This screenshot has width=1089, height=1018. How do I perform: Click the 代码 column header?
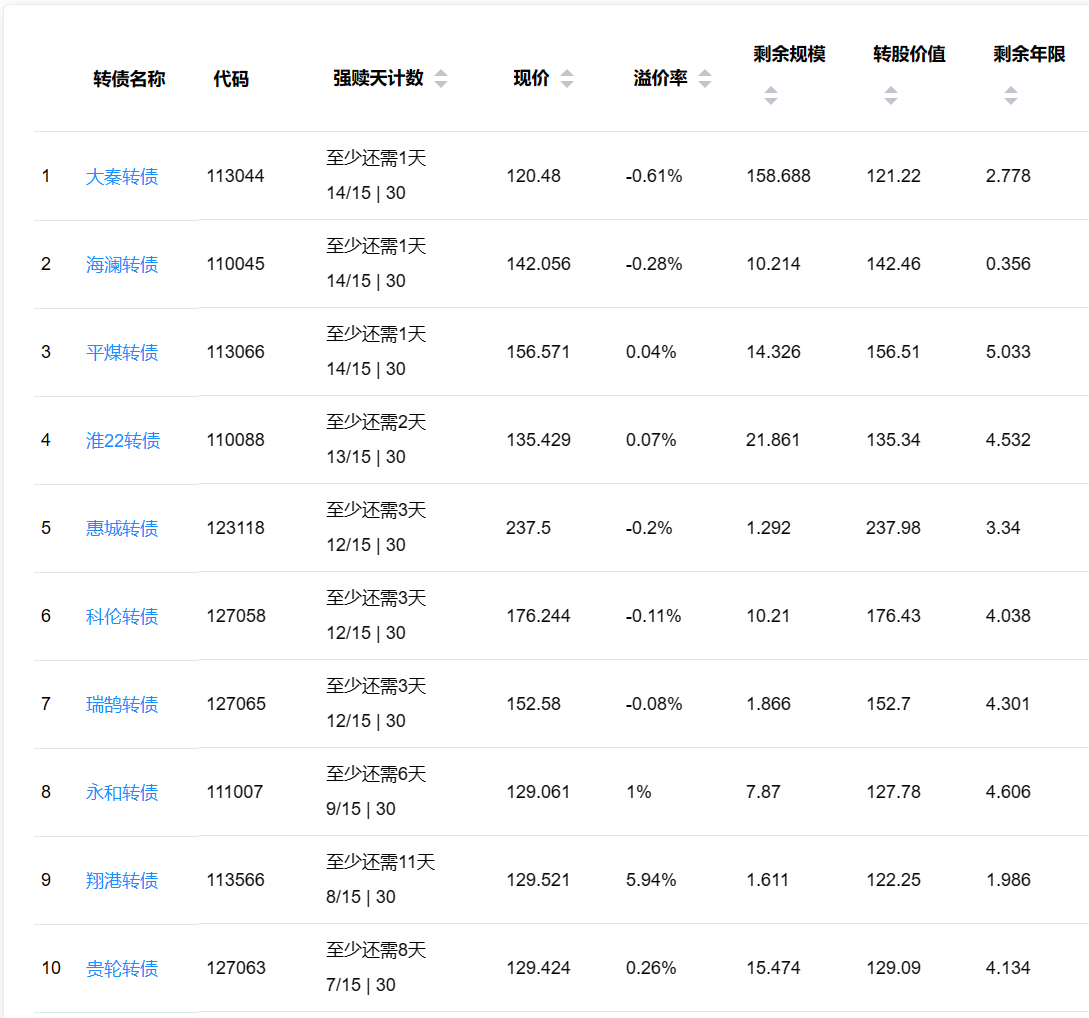point(231,79)
